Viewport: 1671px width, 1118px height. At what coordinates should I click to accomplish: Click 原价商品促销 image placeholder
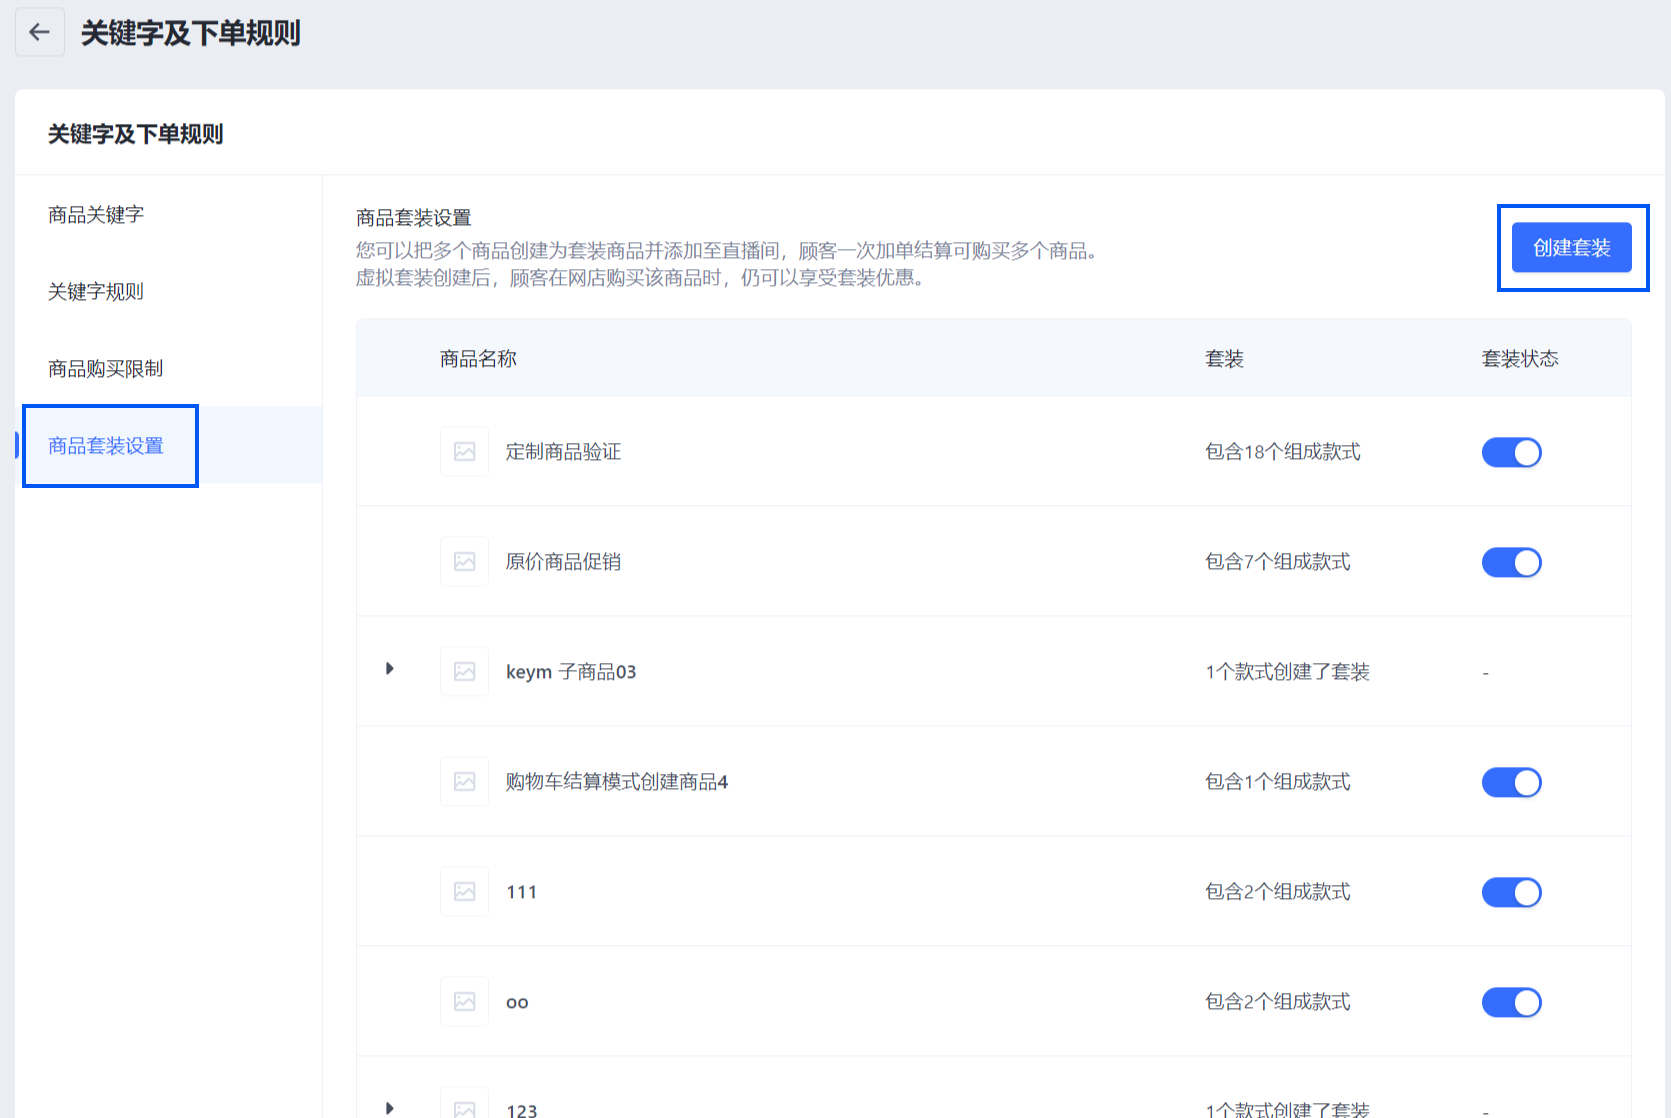(x=465, y=562)
